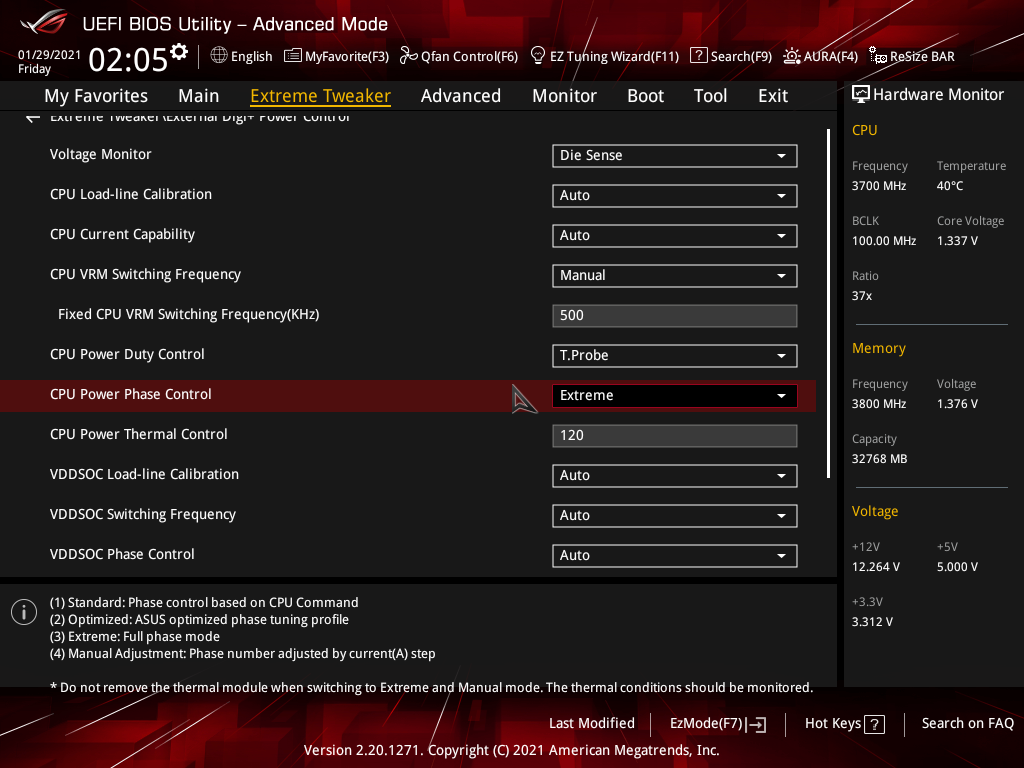Select the CPU Current Capability row label

click(122, 234)
